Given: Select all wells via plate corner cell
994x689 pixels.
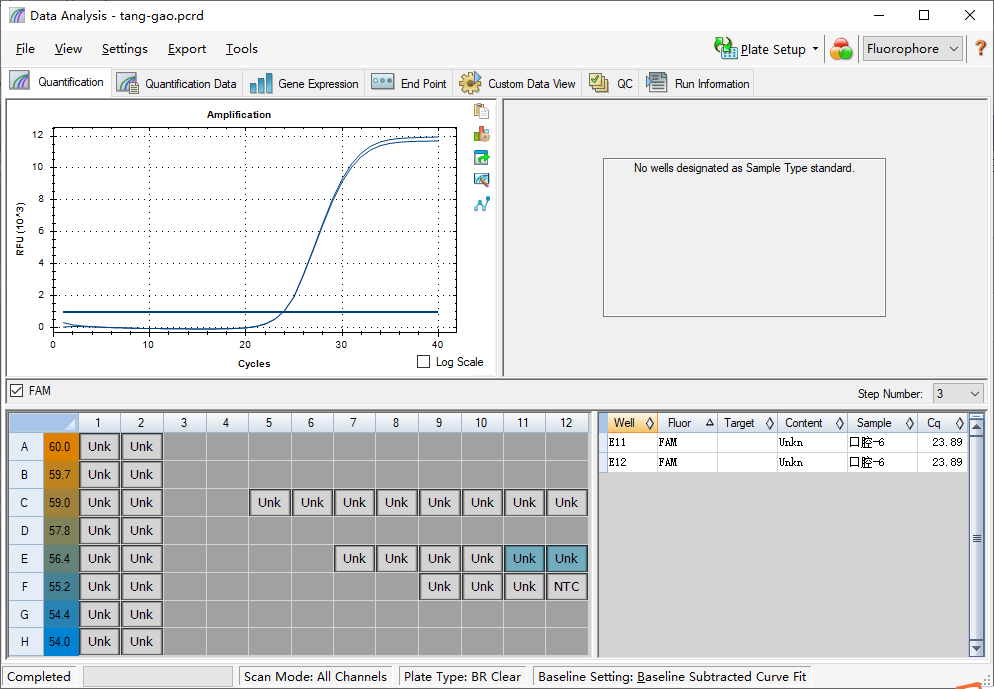Looking at the screenshot, I should [43, 423].
